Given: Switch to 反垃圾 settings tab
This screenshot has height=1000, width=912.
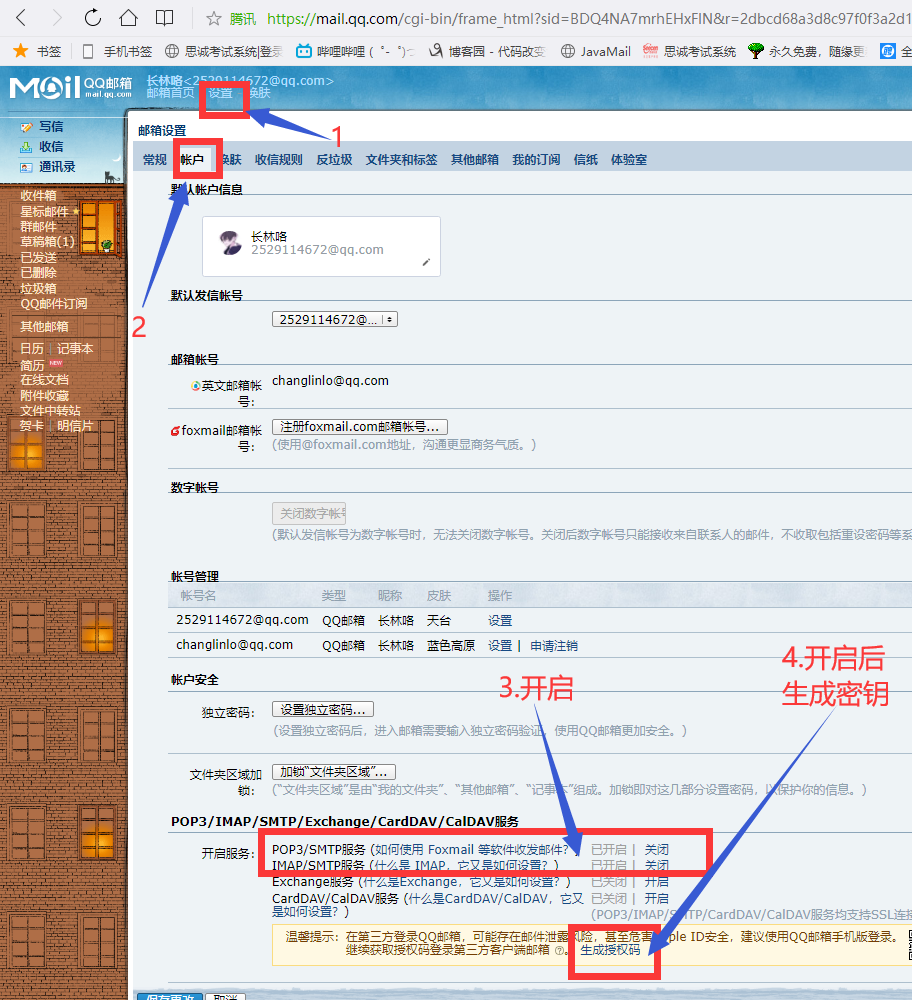Looking at the screenshot, I should (334, 159).
